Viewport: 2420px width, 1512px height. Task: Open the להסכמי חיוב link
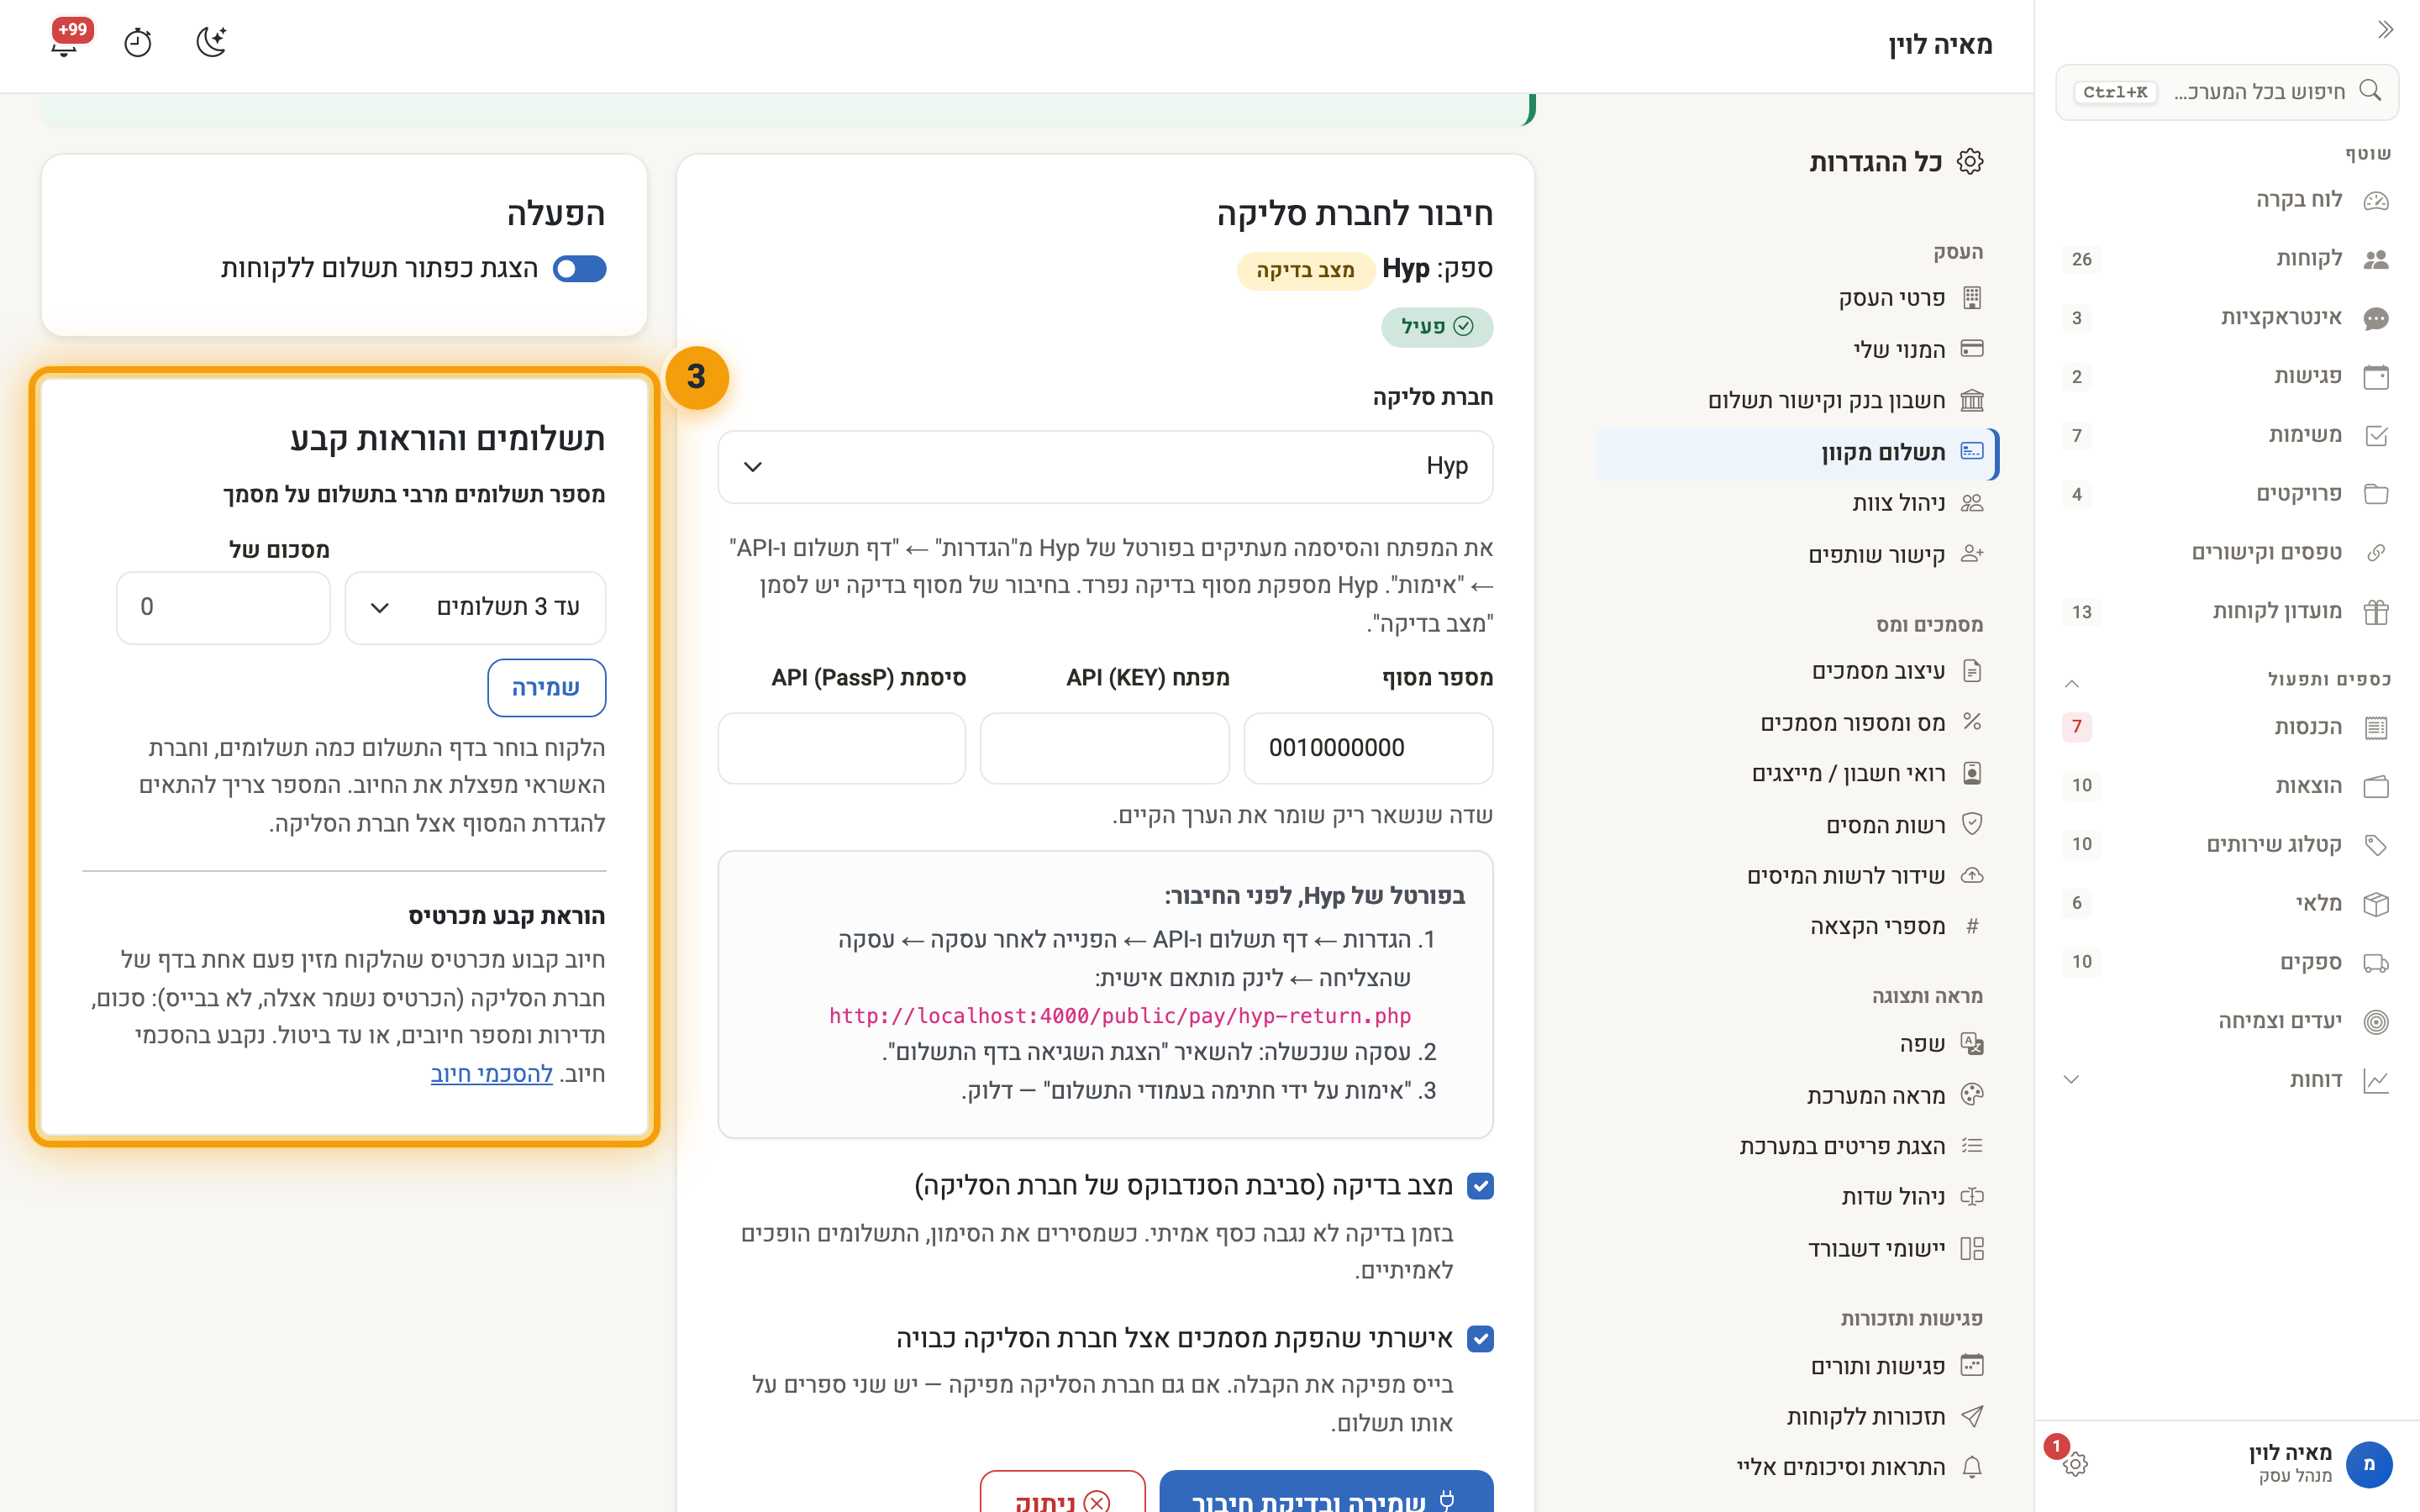coord(491,1074)
